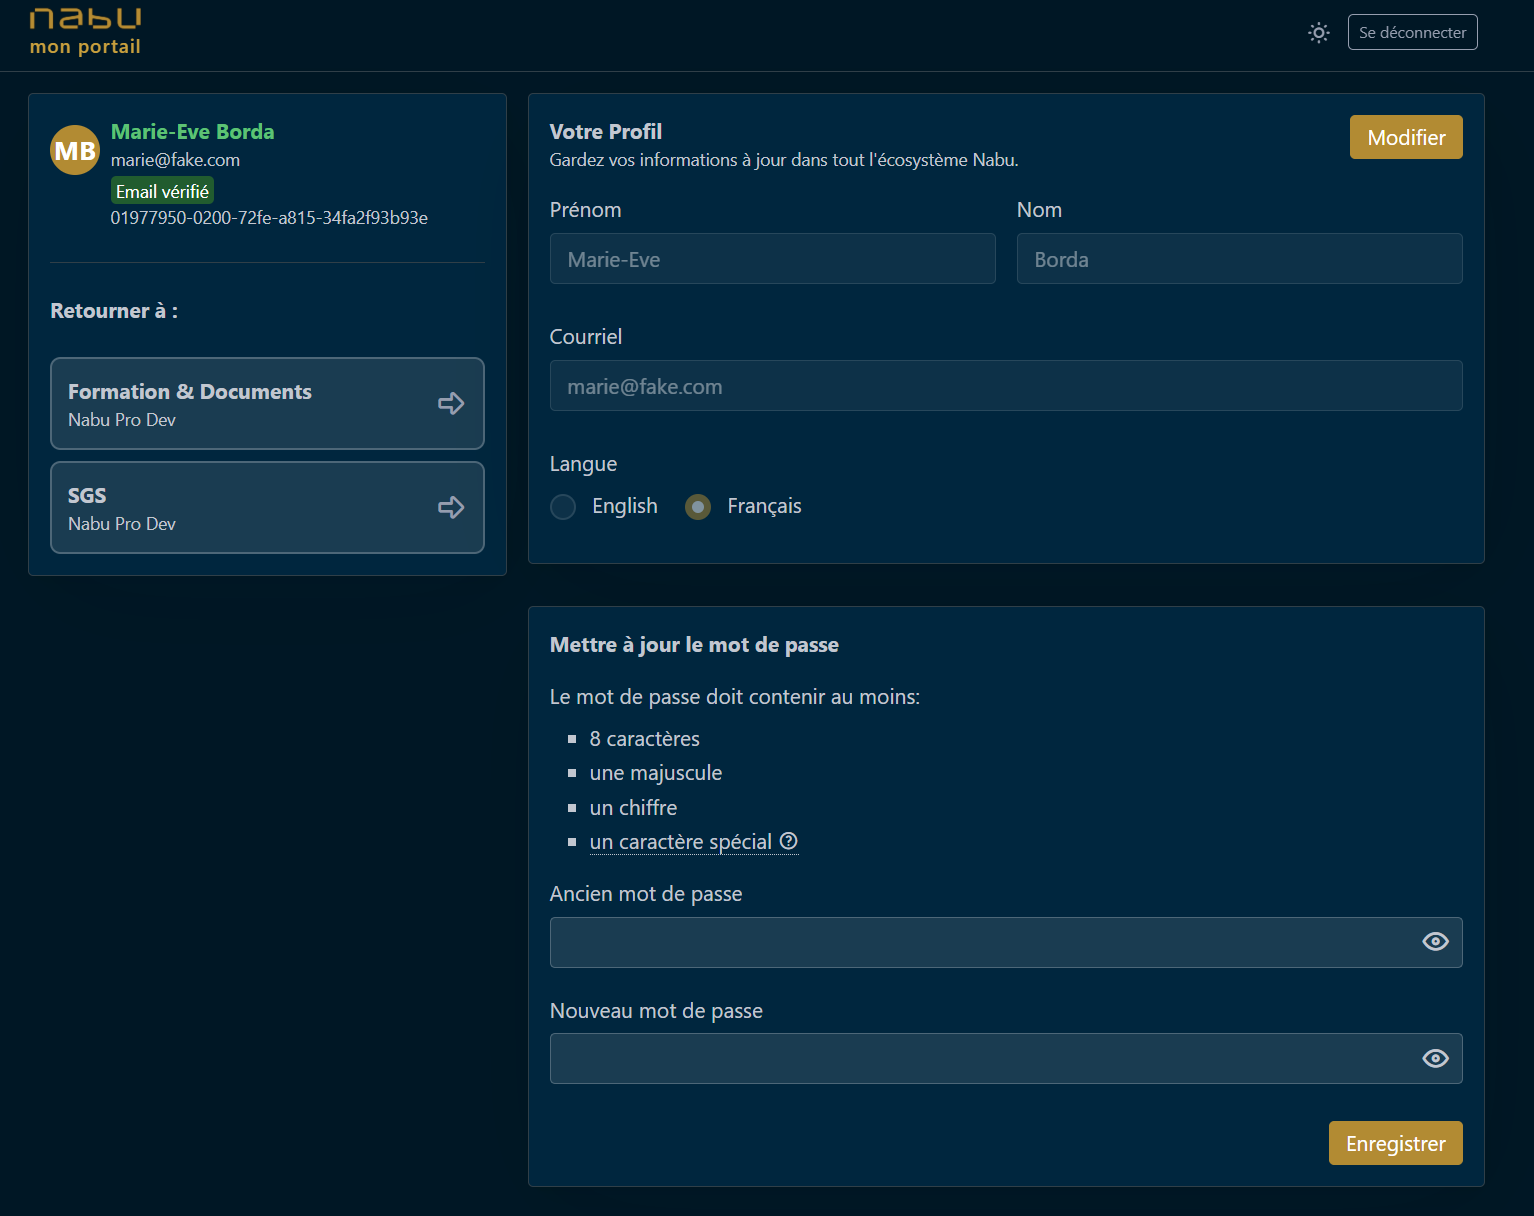Click the MB user avatar
Image resolution: width=1534 pixels, height=1216 pixels.
point(75,150)
